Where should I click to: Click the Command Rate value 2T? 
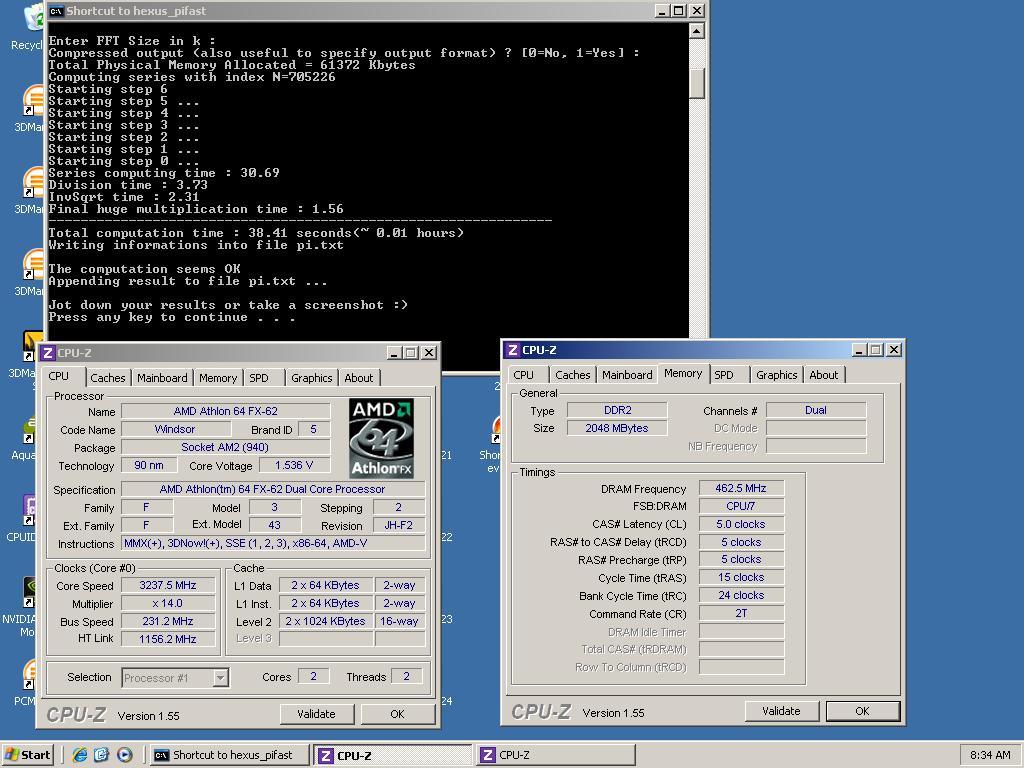pos(741,613)
